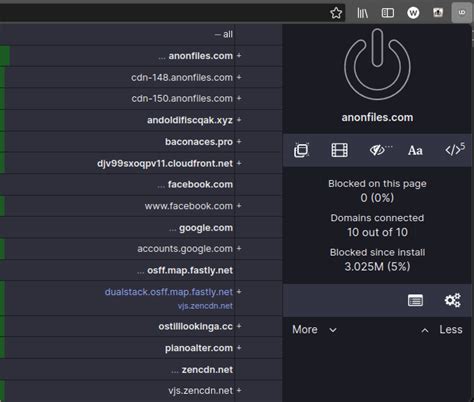Click the global rule cell for anonfiles.com
The height and width of the screenshot is (402, 474).
[259, 56]
